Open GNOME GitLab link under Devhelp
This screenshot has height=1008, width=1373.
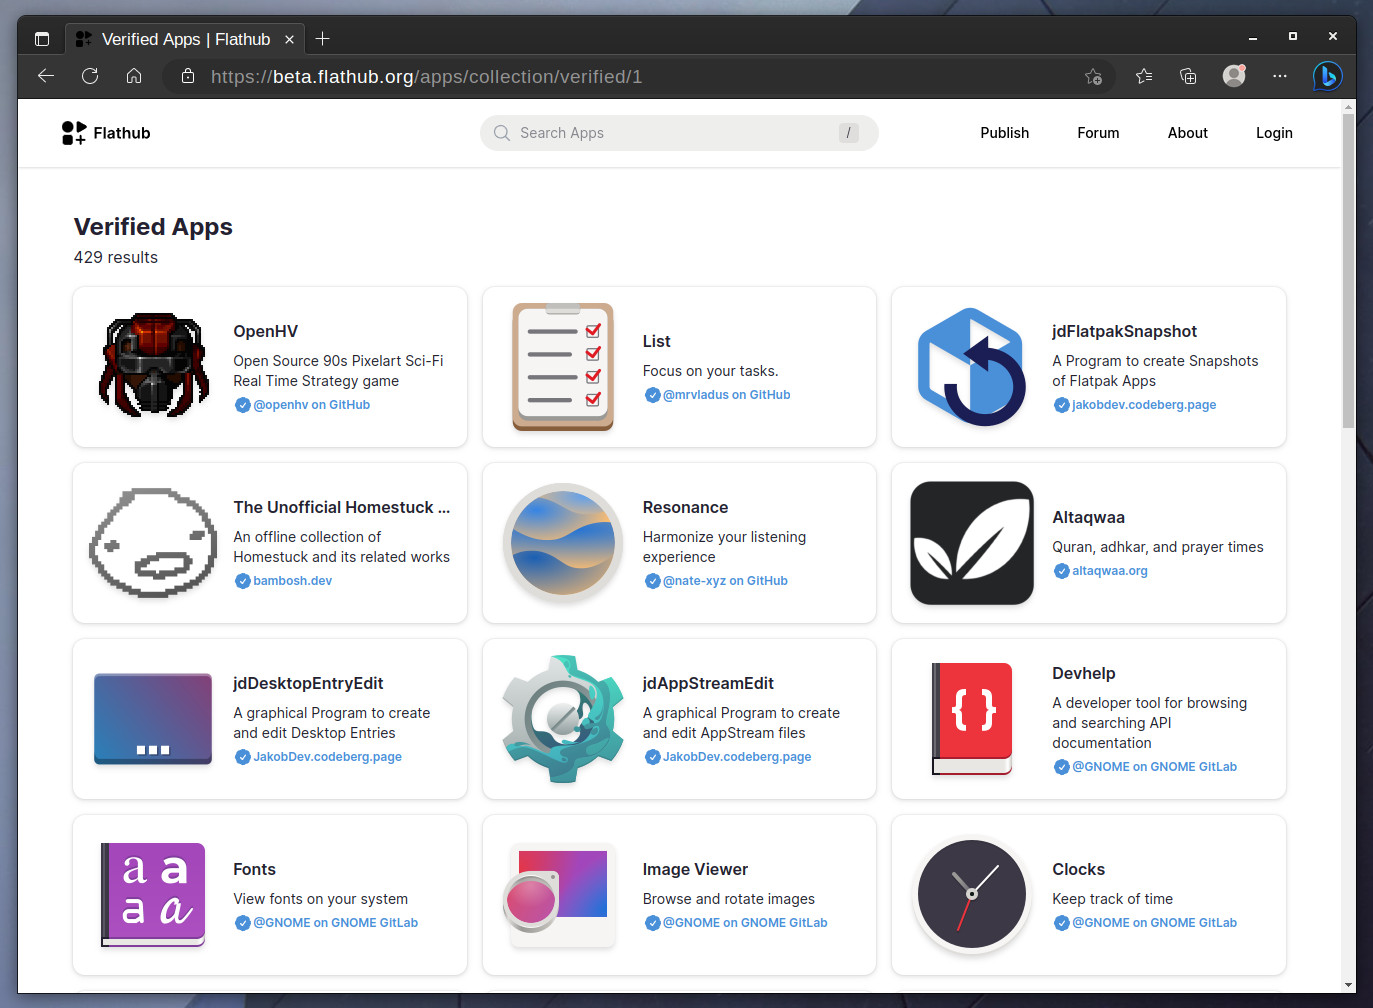click(x=1154, y=767)
